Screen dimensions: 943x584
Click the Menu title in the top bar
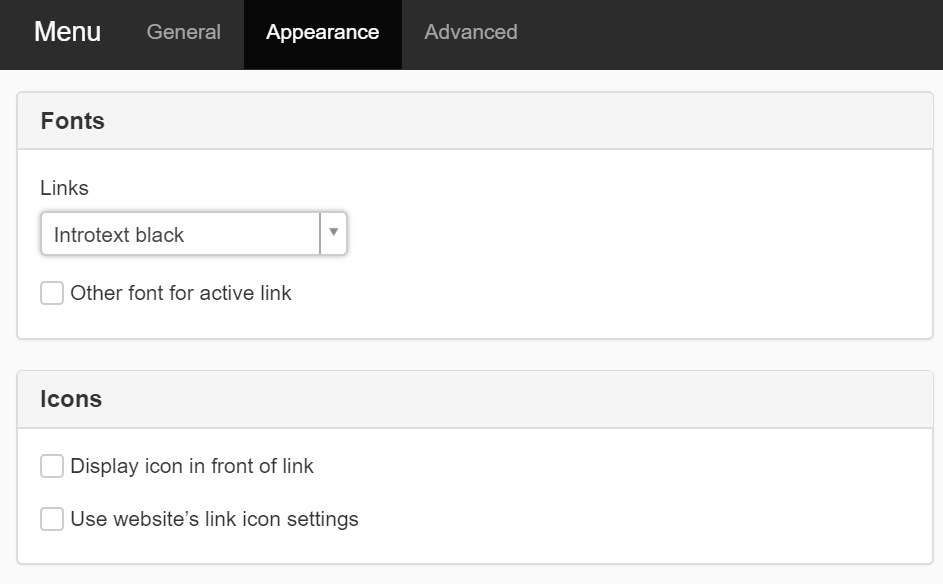point(67,32)
